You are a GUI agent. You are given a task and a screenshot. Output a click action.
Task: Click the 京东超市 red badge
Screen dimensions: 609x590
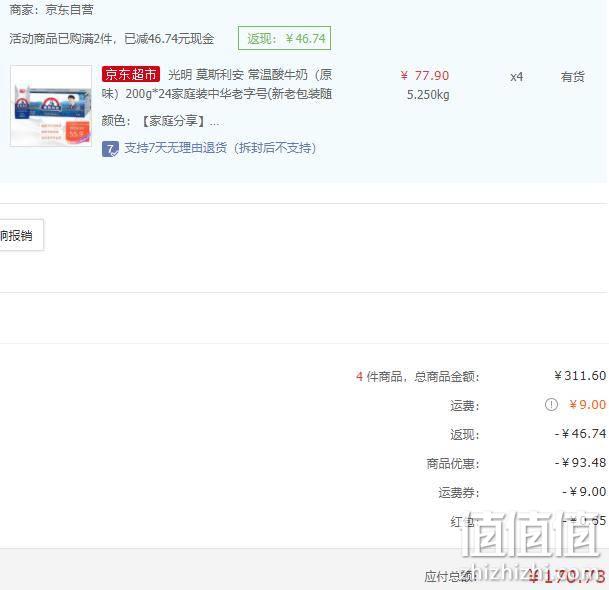click(x=130, y=74)
